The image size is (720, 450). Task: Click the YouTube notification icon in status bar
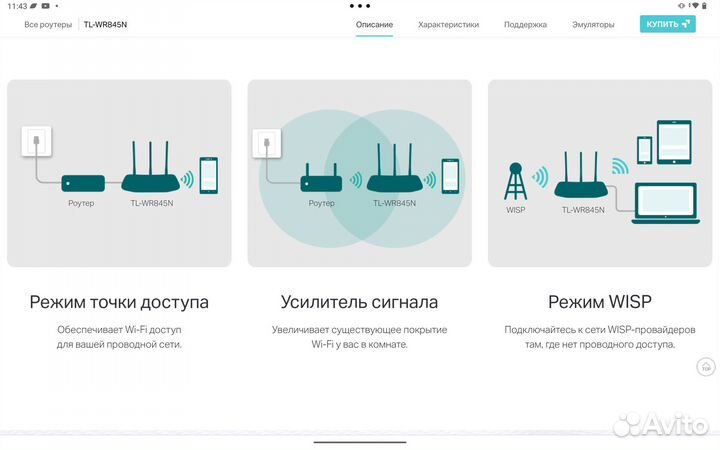45,6
